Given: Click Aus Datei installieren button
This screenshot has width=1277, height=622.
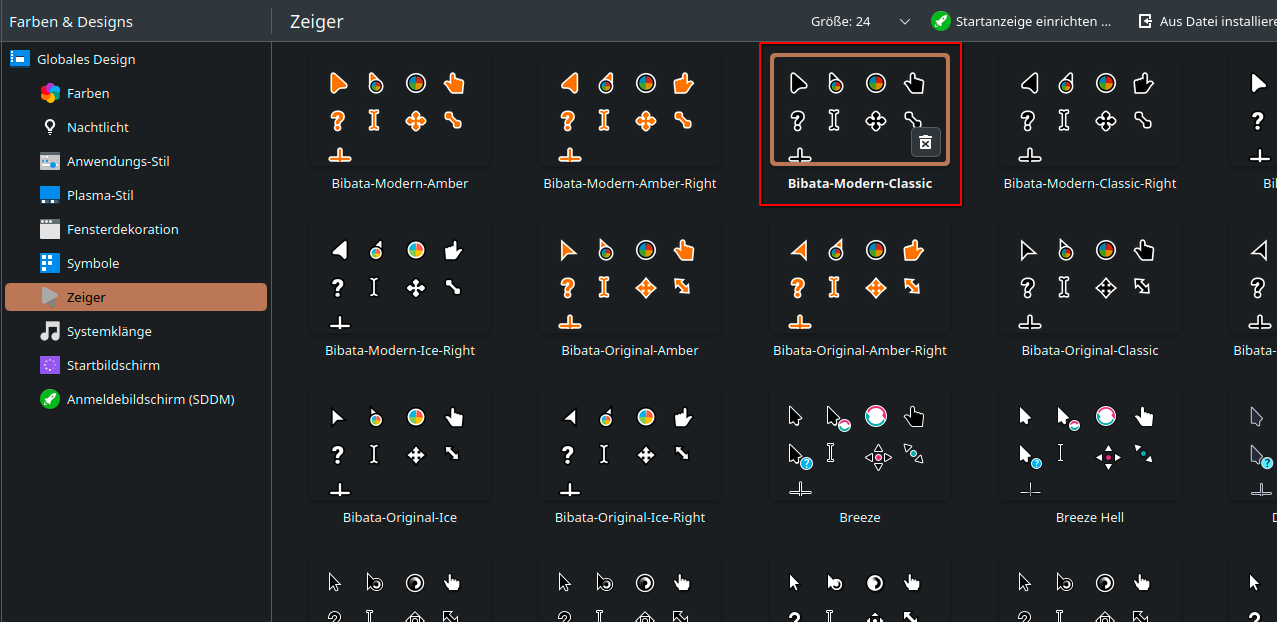Looking at the screenshot, I should 1204,21.
